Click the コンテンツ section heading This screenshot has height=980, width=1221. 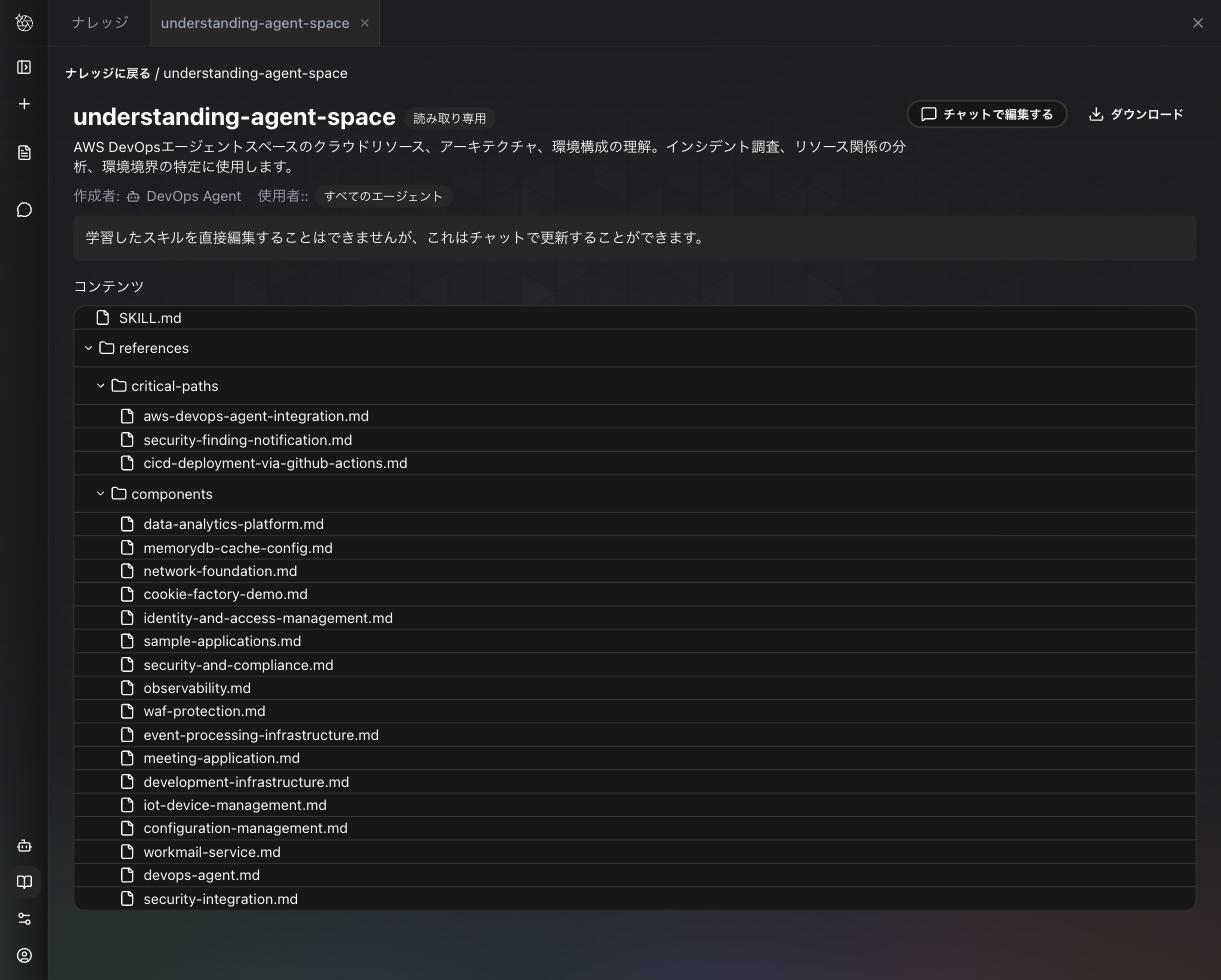[109, 286]
